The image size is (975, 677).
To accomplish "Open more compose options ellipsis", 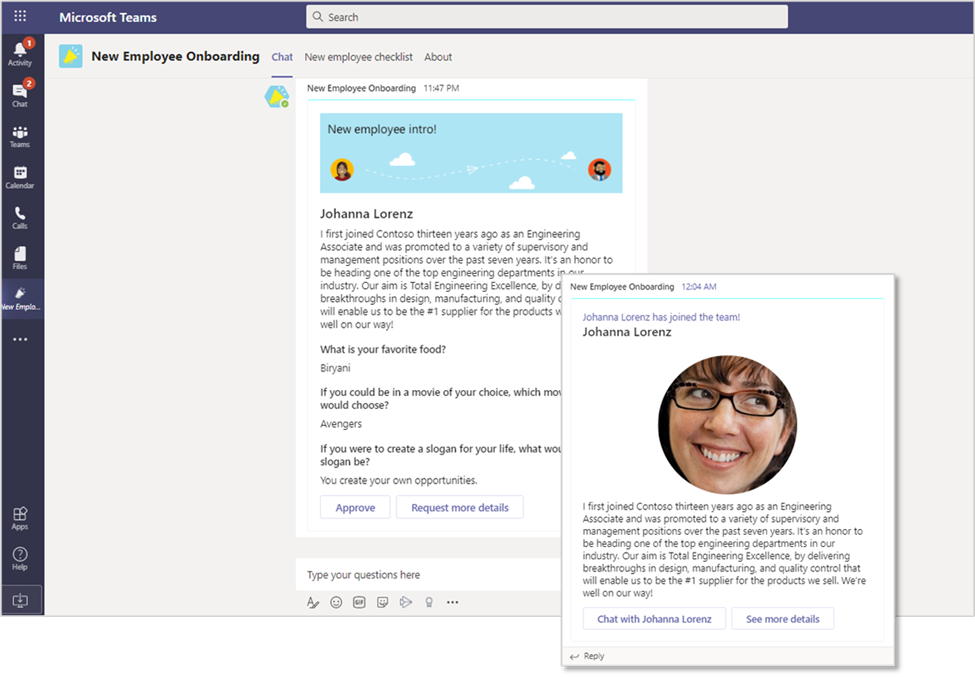I will (453, 602).
